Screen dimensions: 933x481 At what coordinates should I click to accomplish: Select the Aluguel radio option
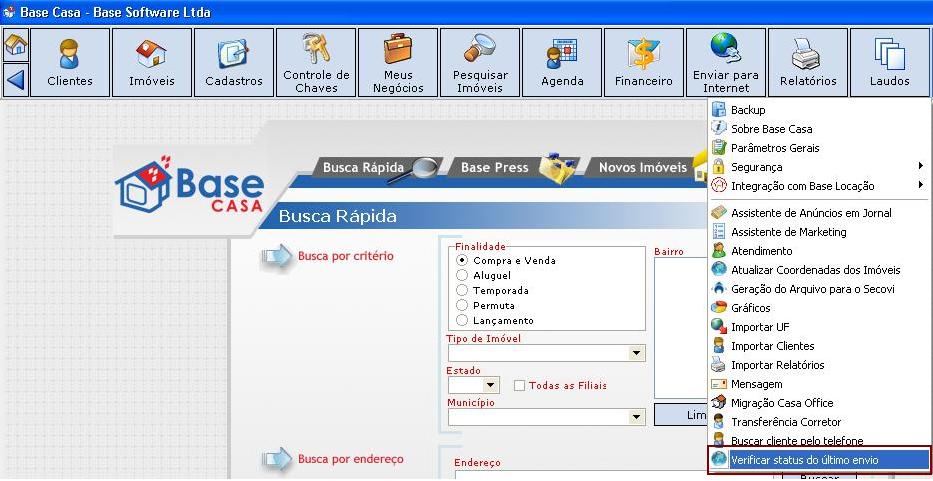tap(462, 275)
